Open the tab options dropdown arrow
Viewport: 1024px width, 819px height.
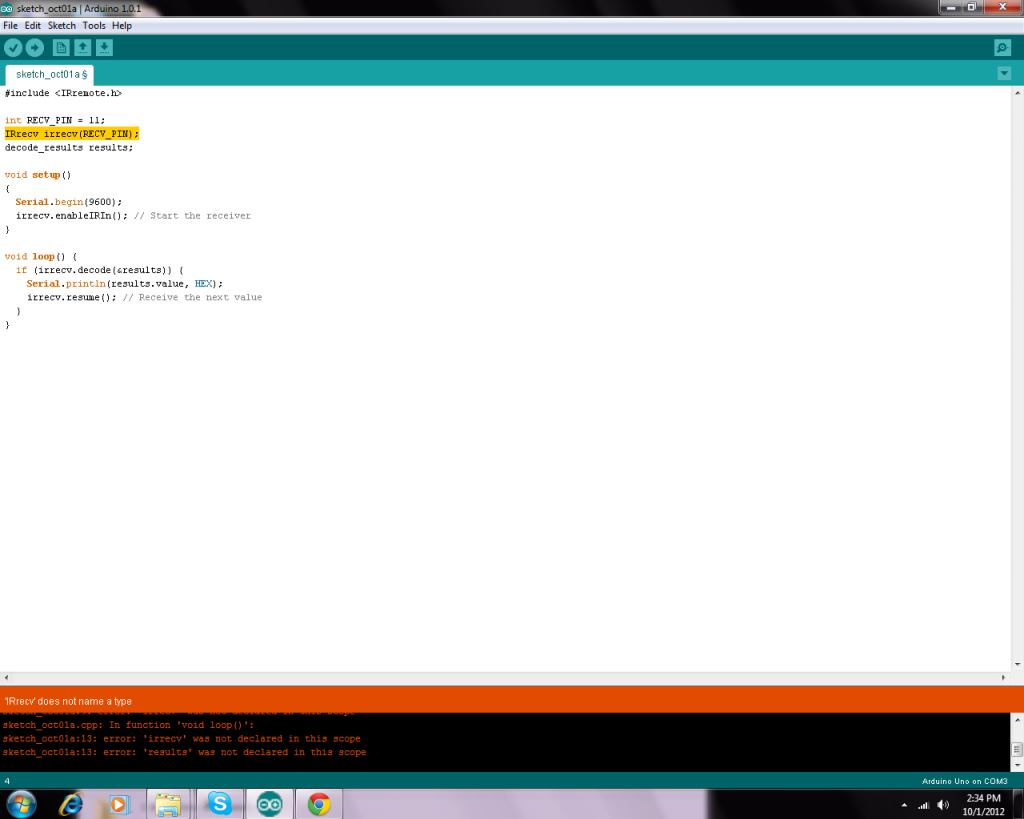pyautogui.click(x=1004, y=73)
